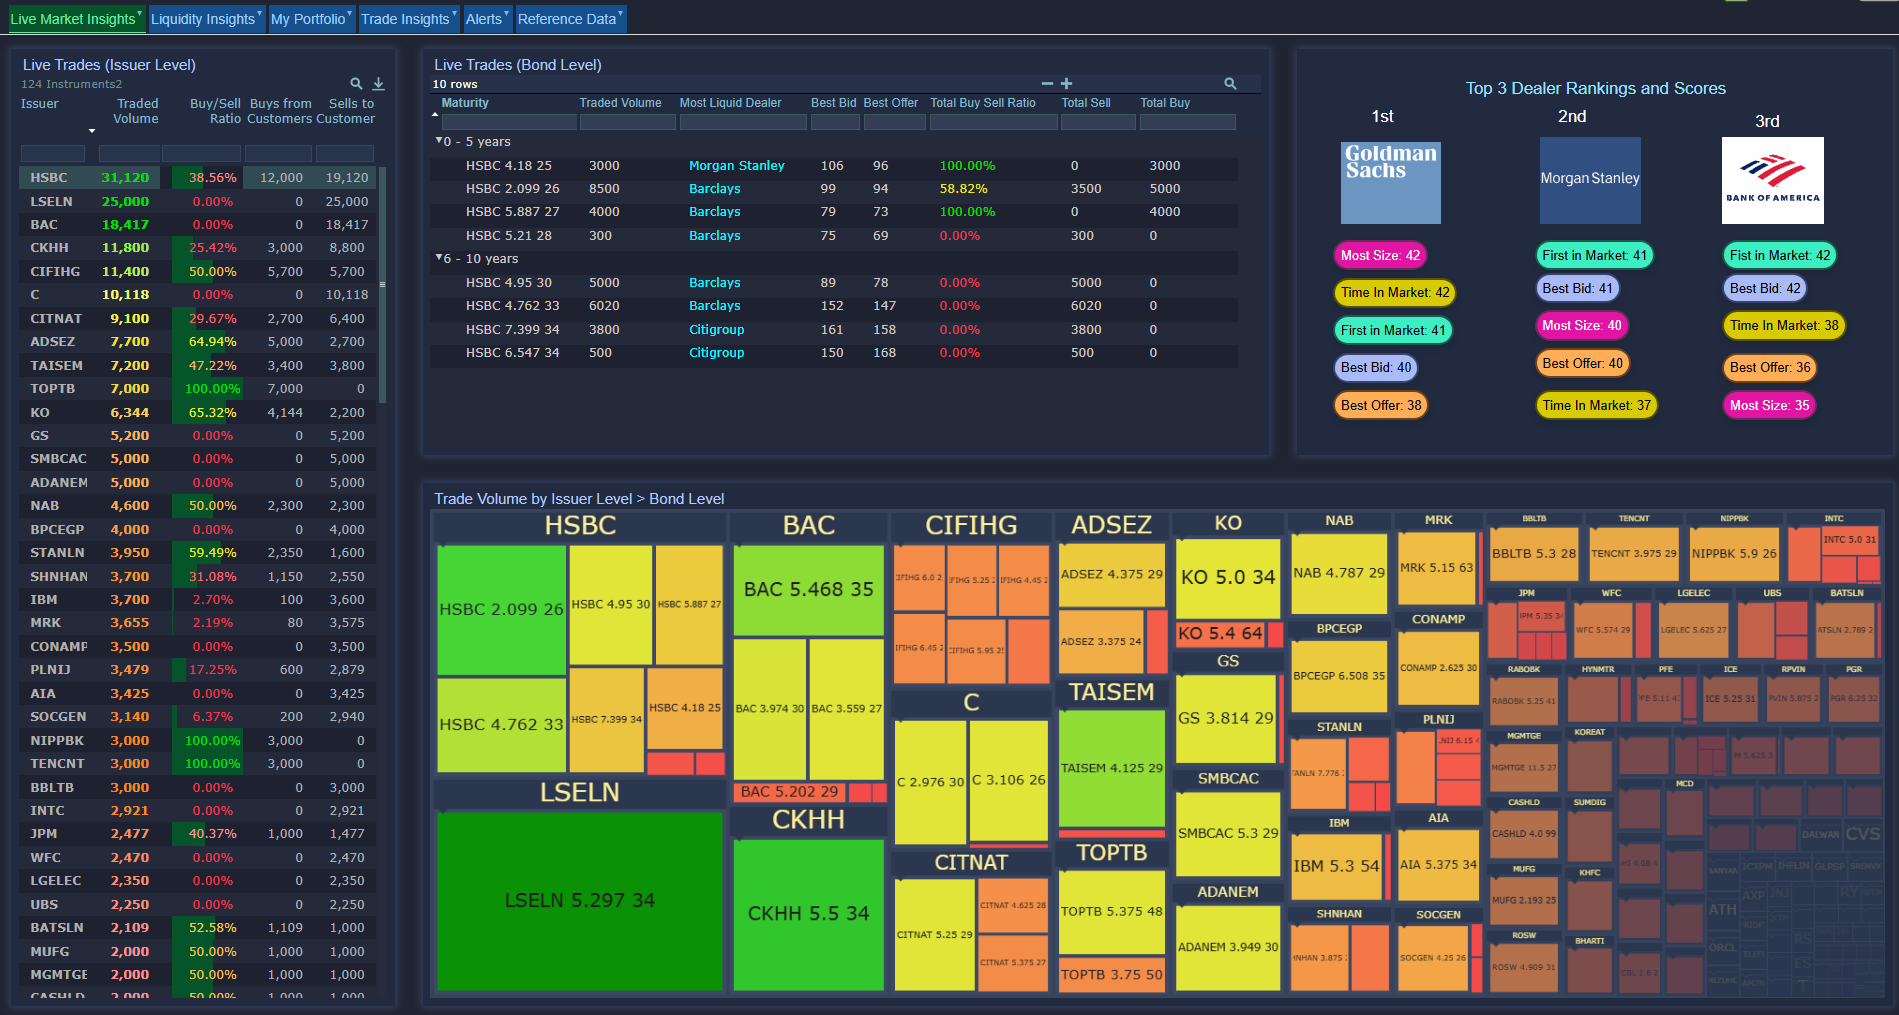Open the My Portfolio tab dropdown arrow

coord(349,14)
